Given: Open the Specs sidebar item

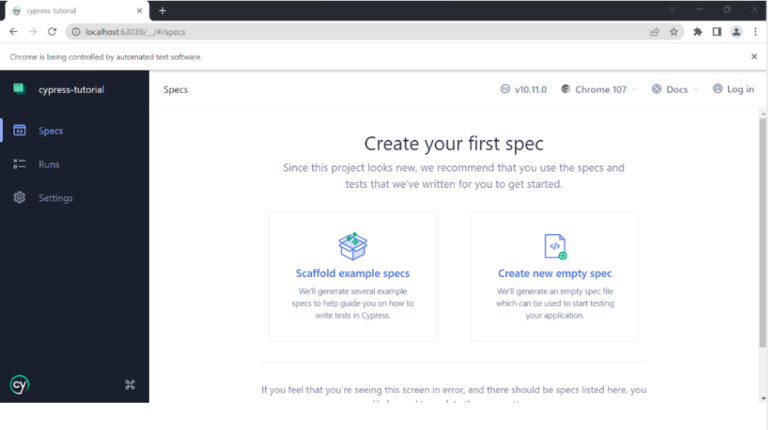Looking at the screenshot, I should pos(50,131).
